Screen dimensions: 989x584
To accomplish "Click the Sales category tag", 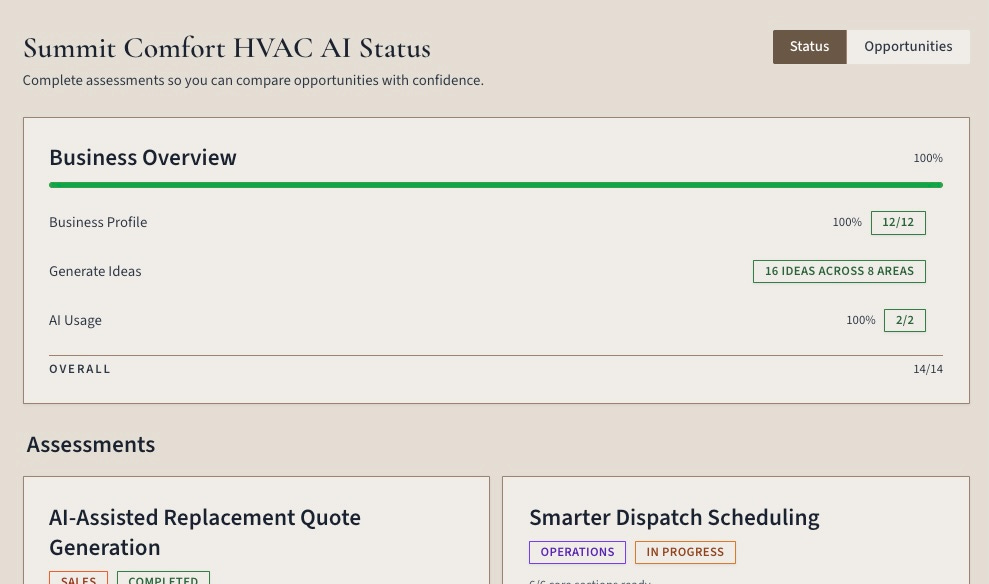I will (x=78, y=578).
